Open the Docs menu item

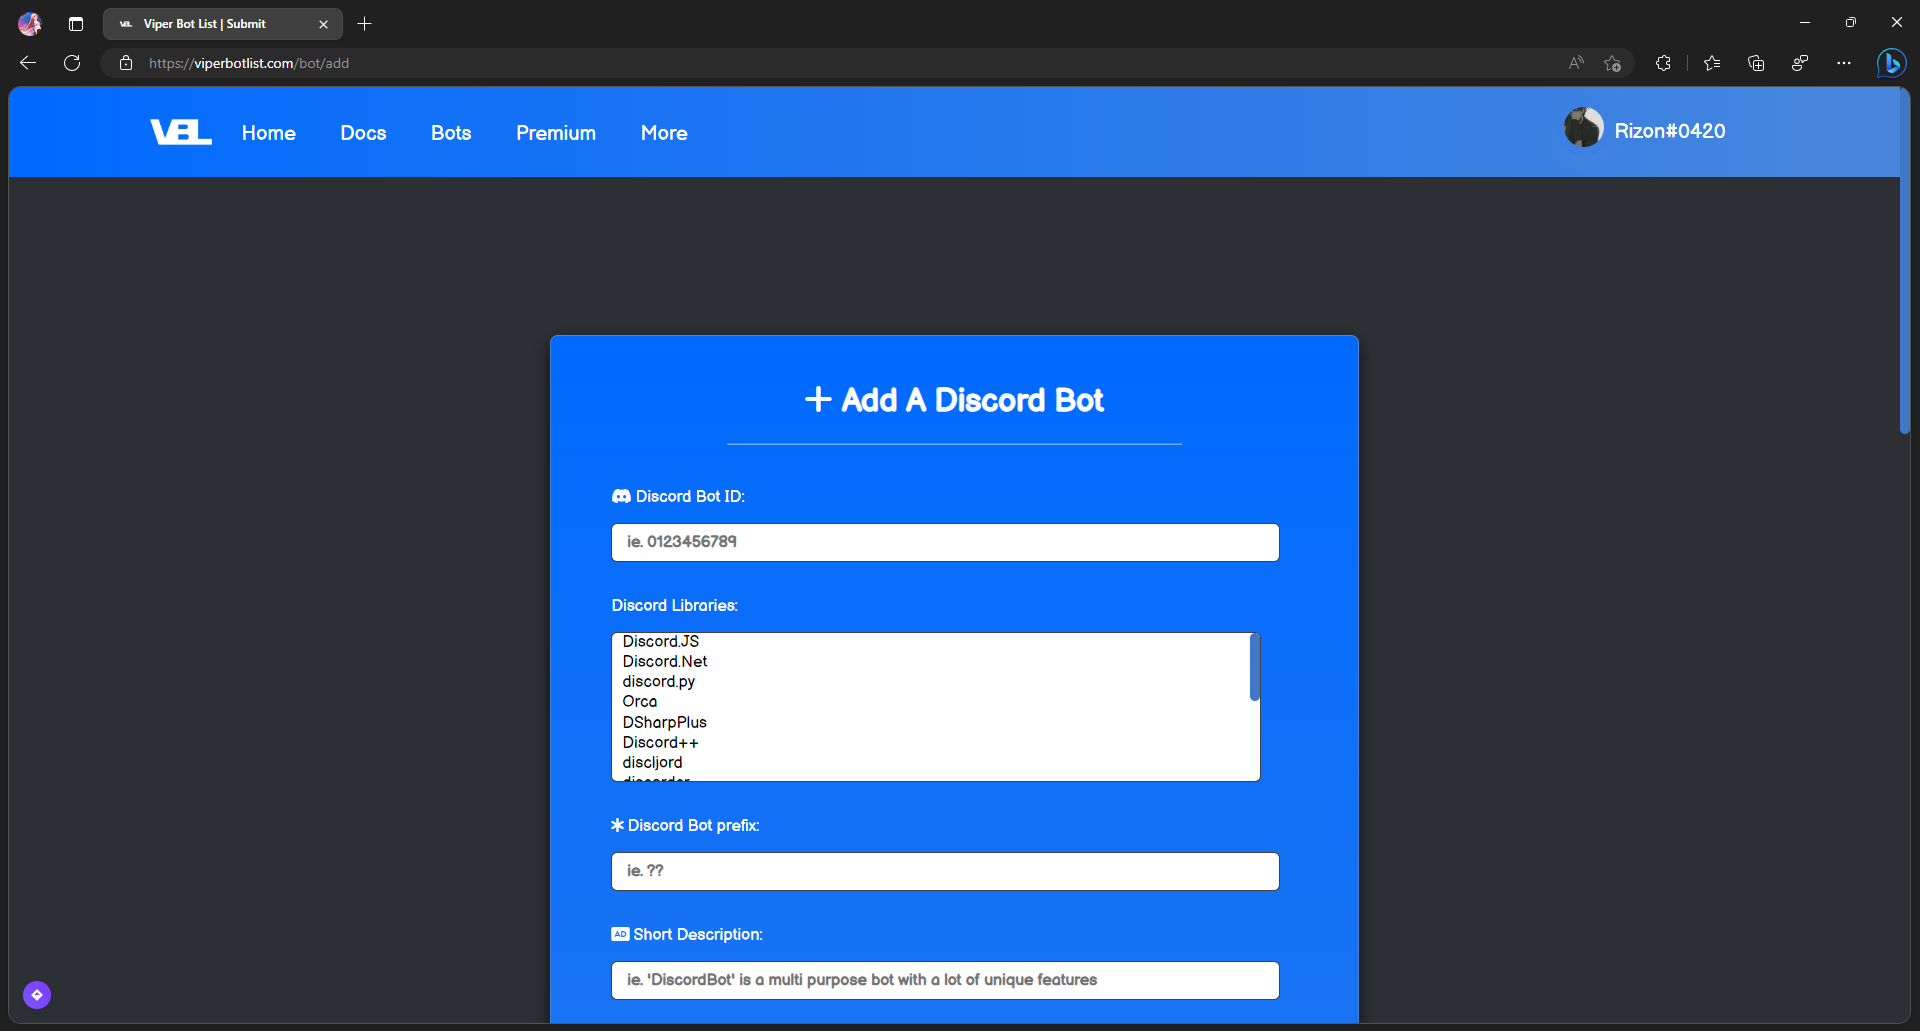(x=363, y=133)
